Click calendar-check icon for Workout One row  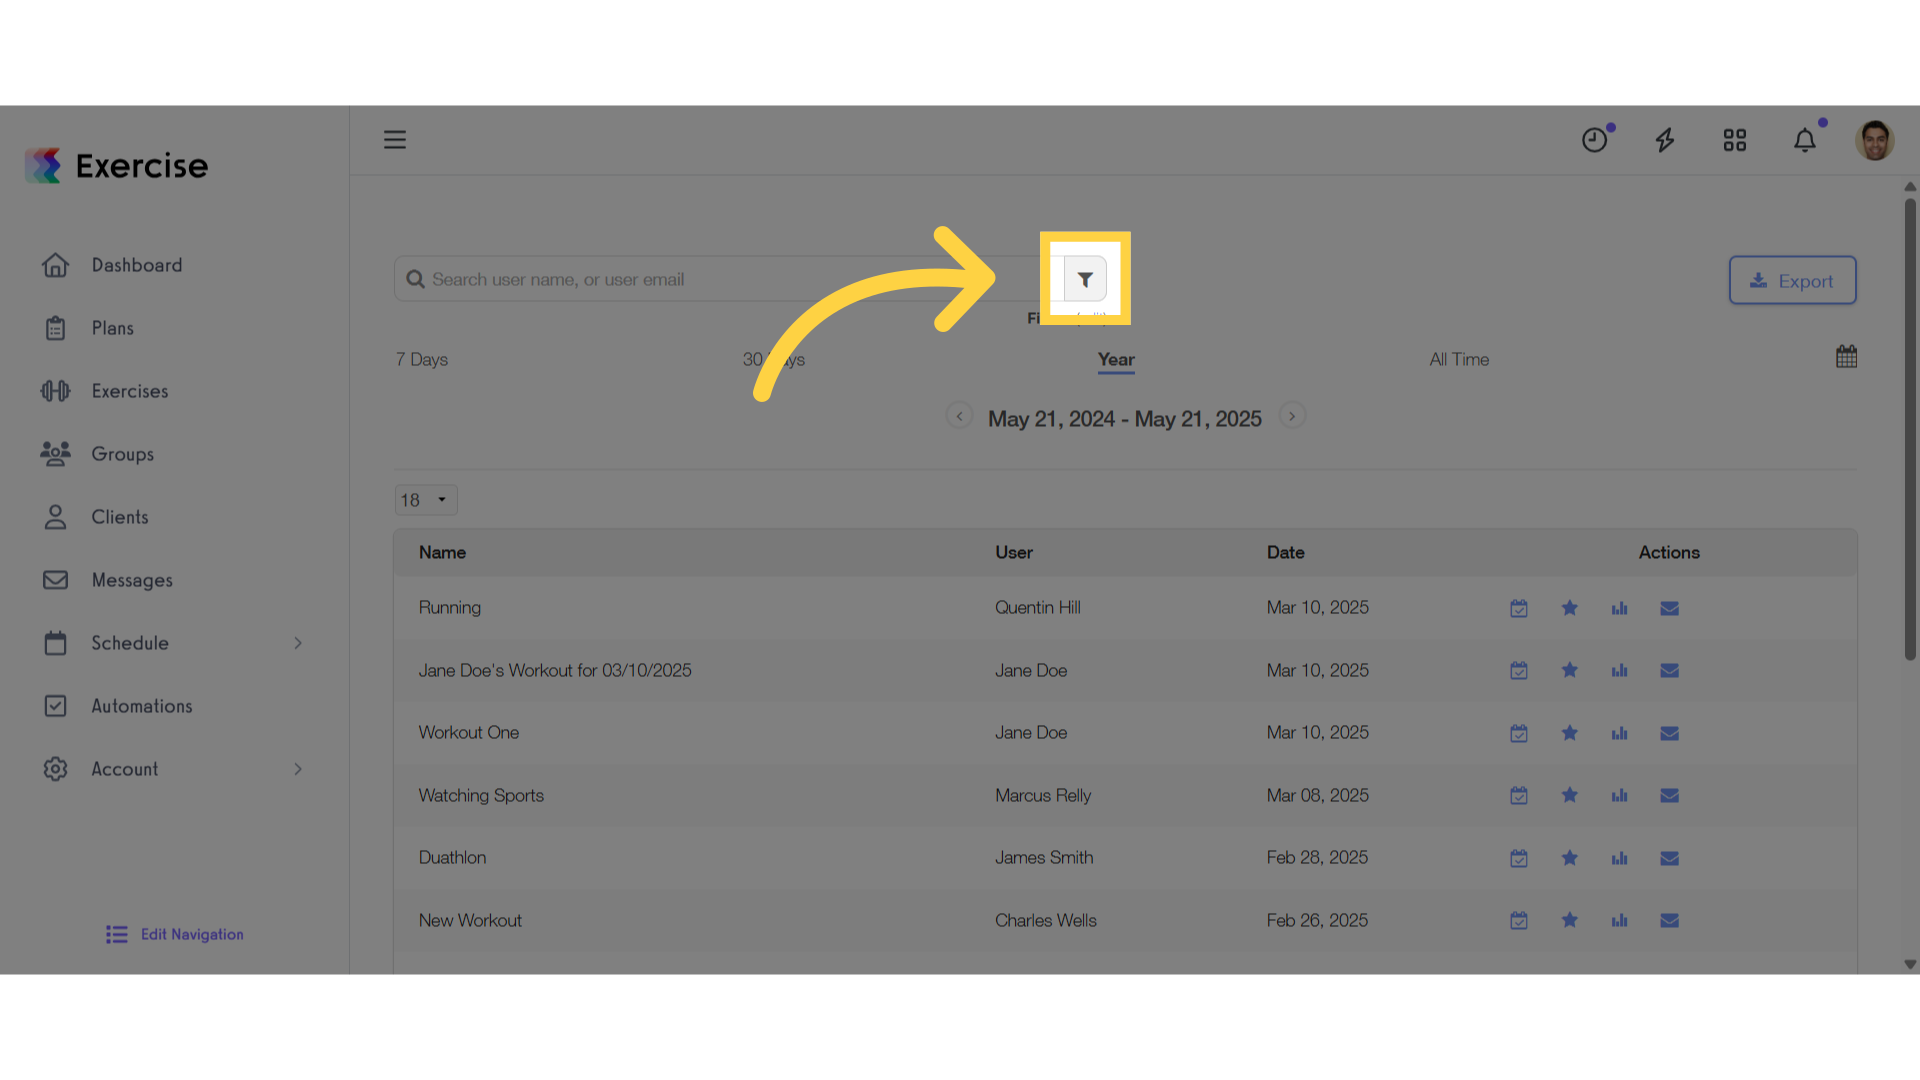1519,733
